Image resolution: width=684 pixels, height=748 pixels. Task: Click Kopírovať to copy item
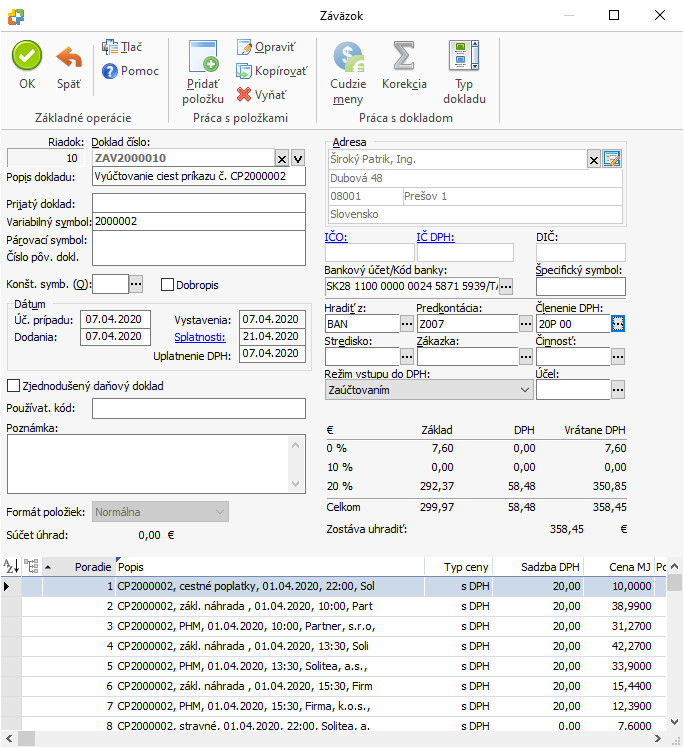click(272, 71)
